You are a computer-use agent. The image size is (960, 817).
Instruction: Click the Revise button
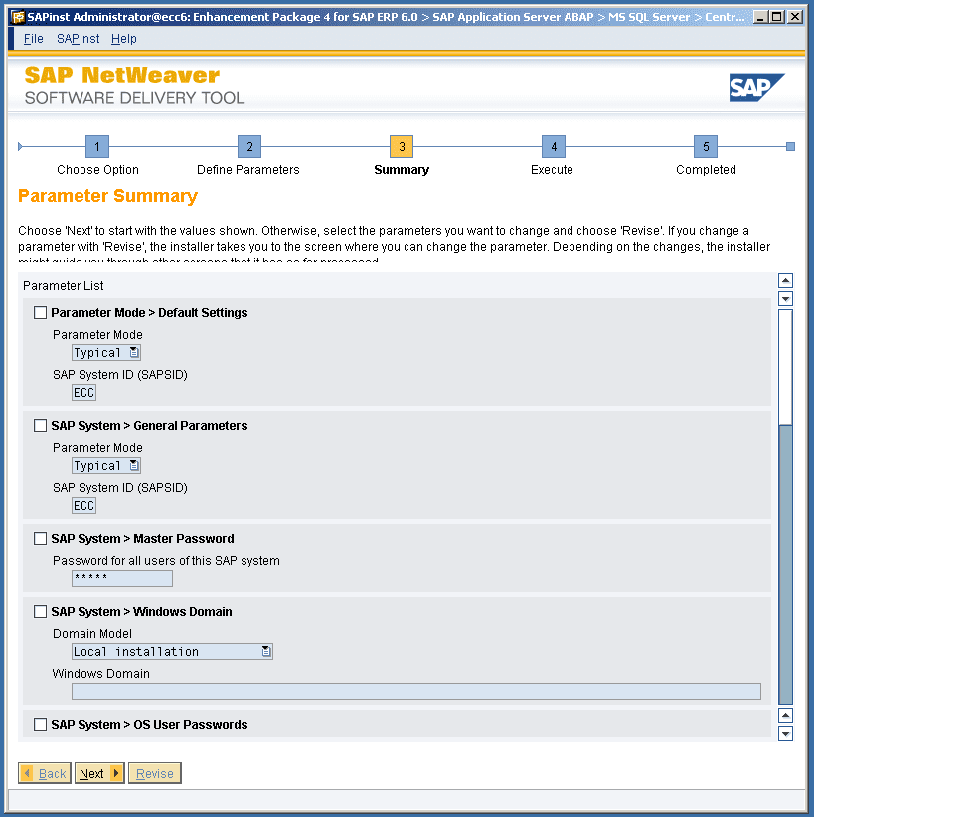click(154, 773)
